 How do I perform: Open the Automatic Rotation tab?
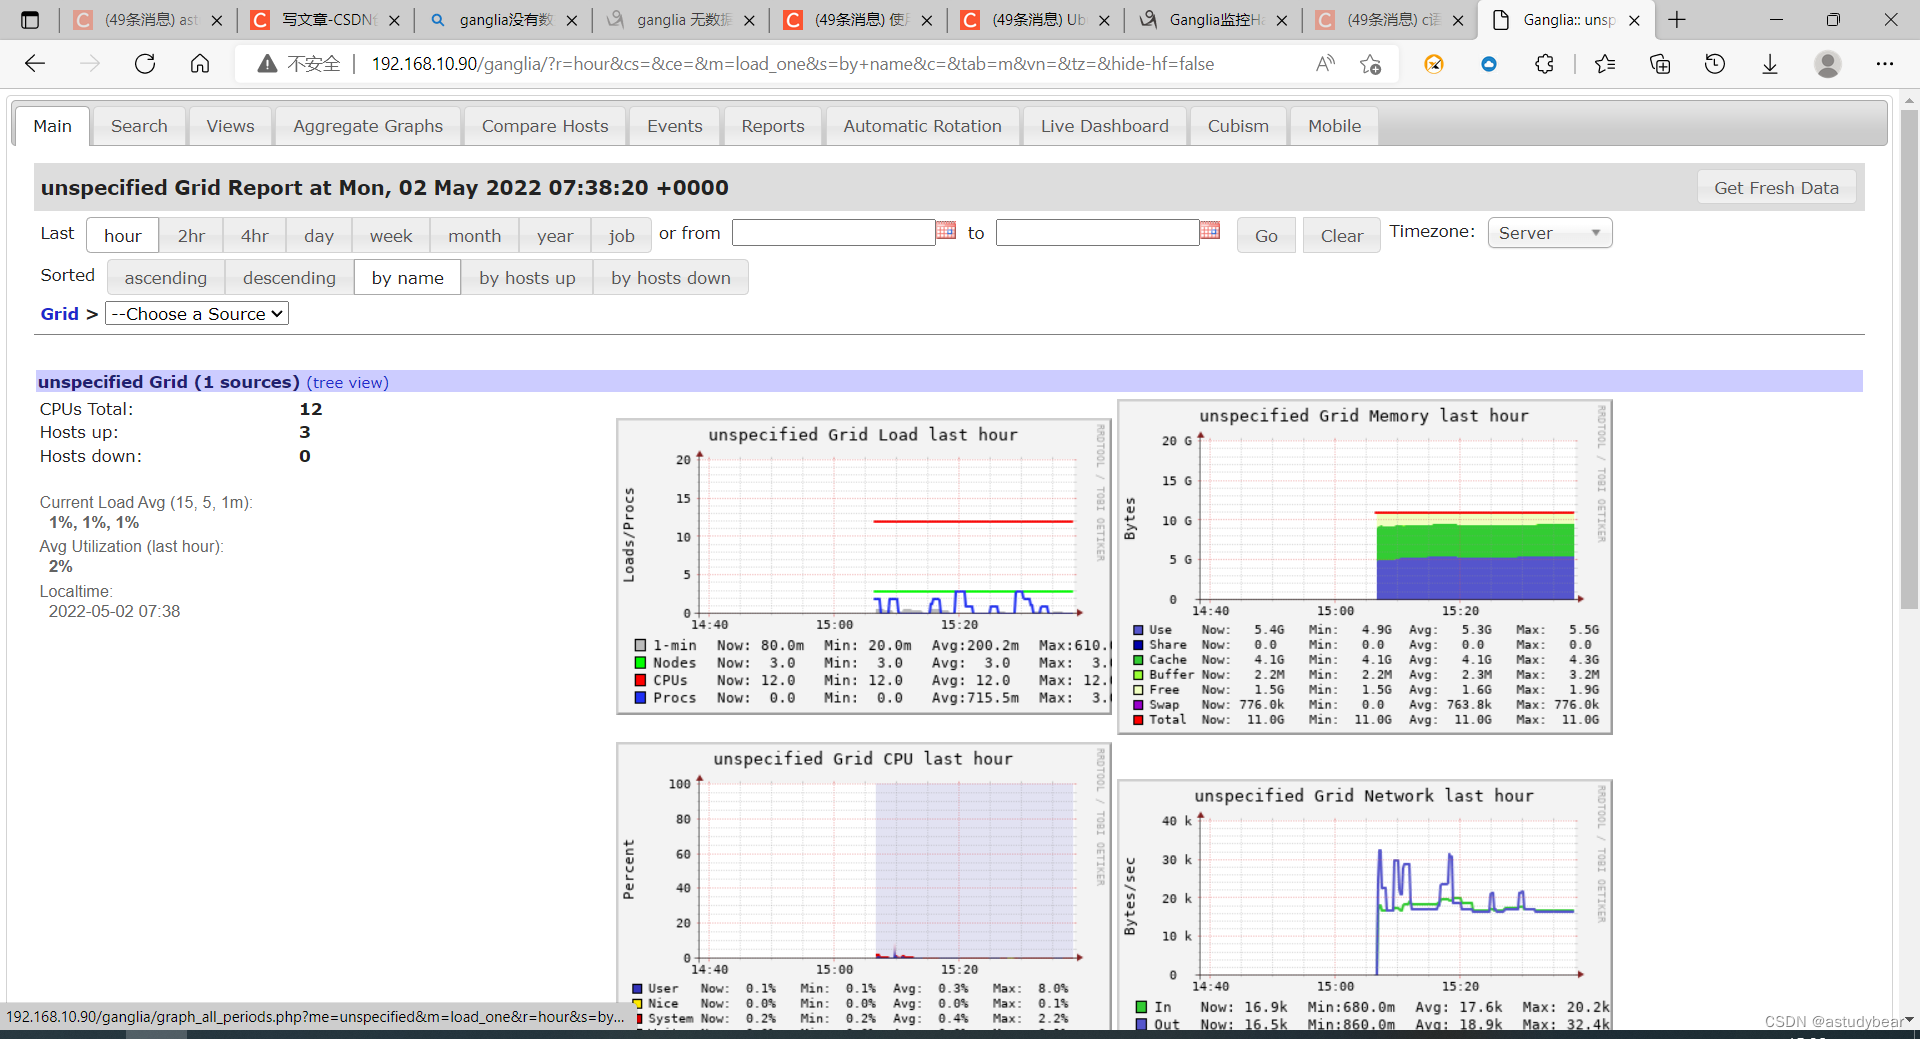click(922, 126)
